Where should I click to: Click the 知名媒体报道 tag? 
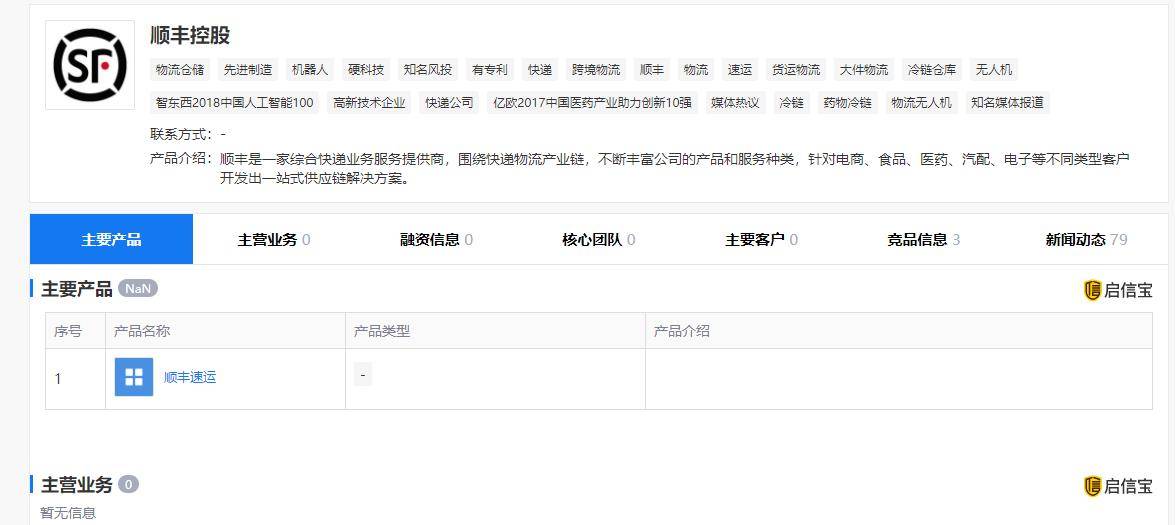tap(1007, 103)
